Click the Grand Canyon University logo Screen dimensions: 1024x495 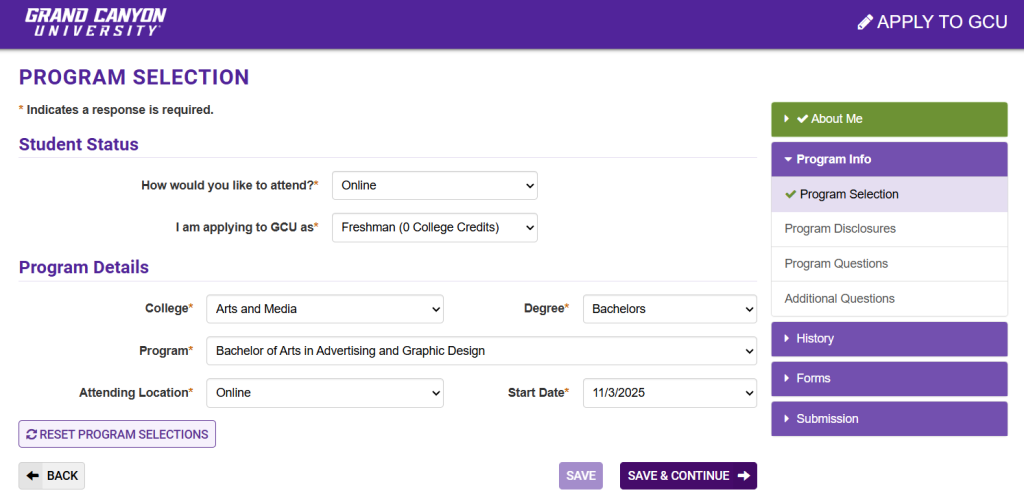coord(95,22)
